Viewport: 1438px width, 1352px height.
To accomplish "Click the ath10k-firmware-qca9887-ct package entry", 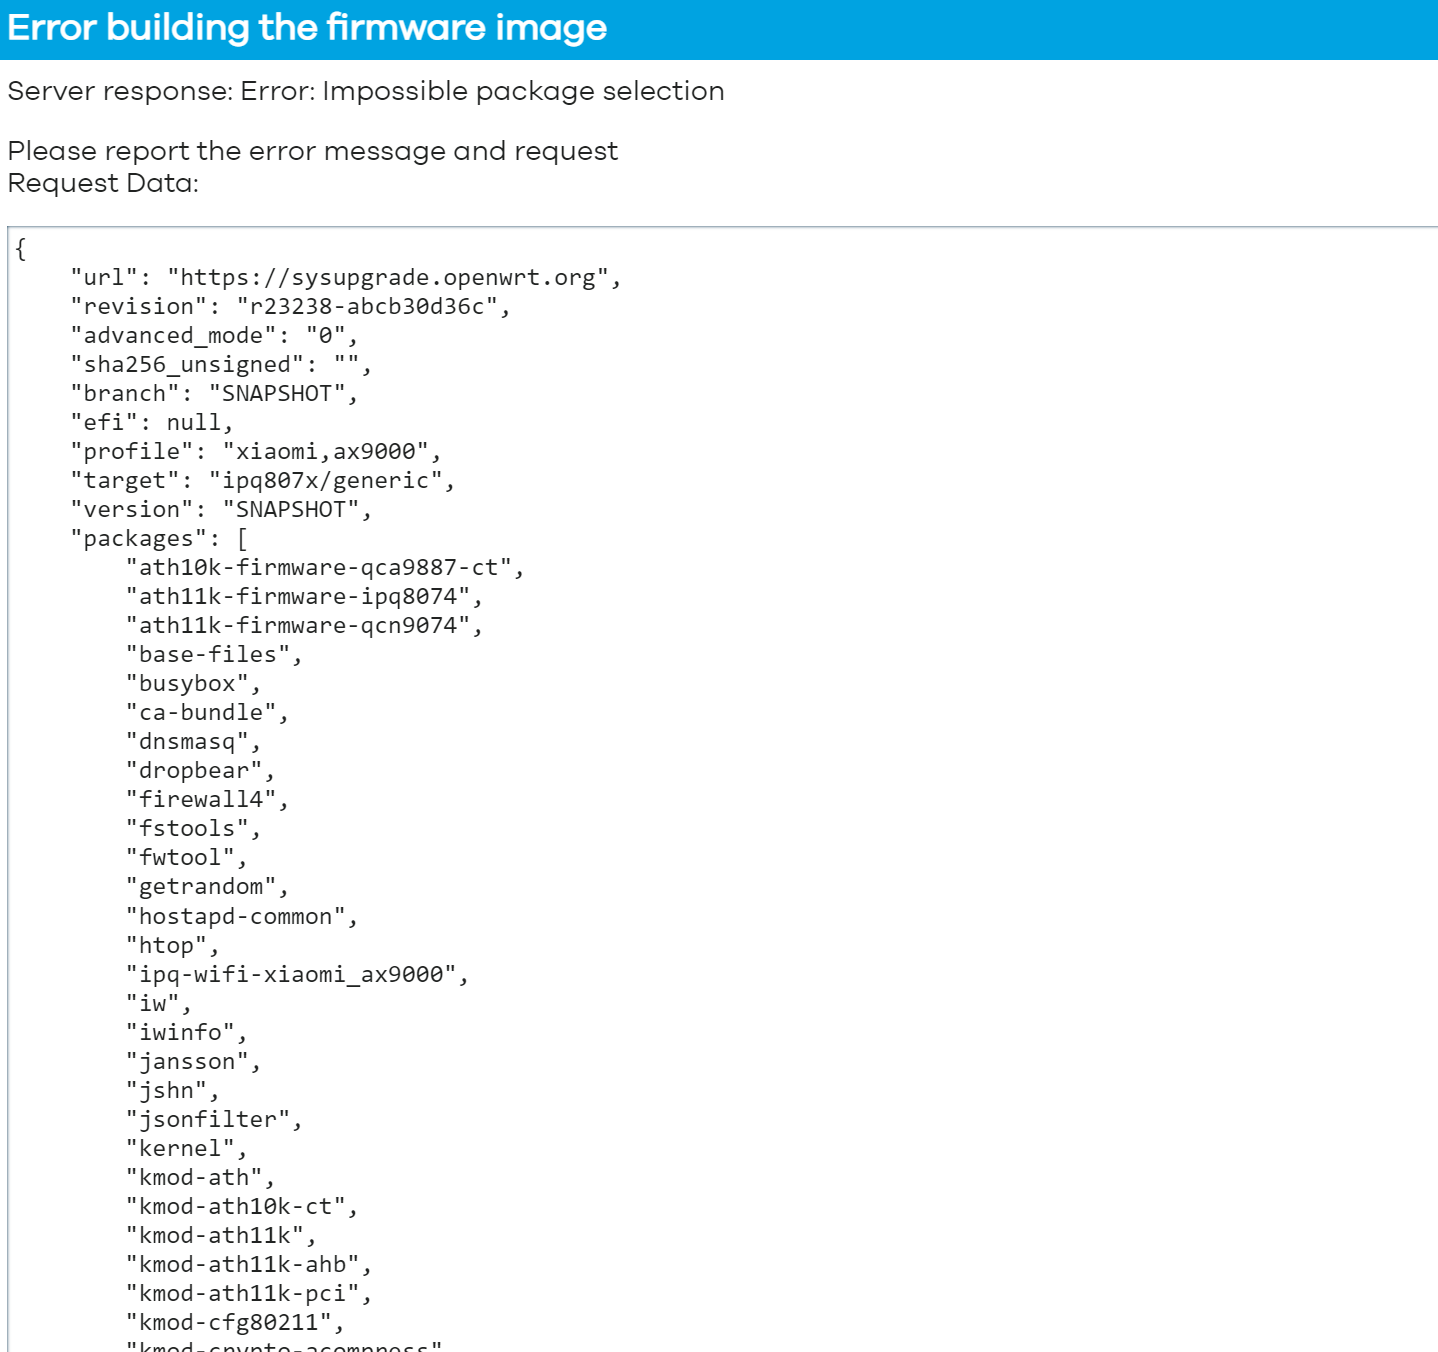I will tap(324, 568).
